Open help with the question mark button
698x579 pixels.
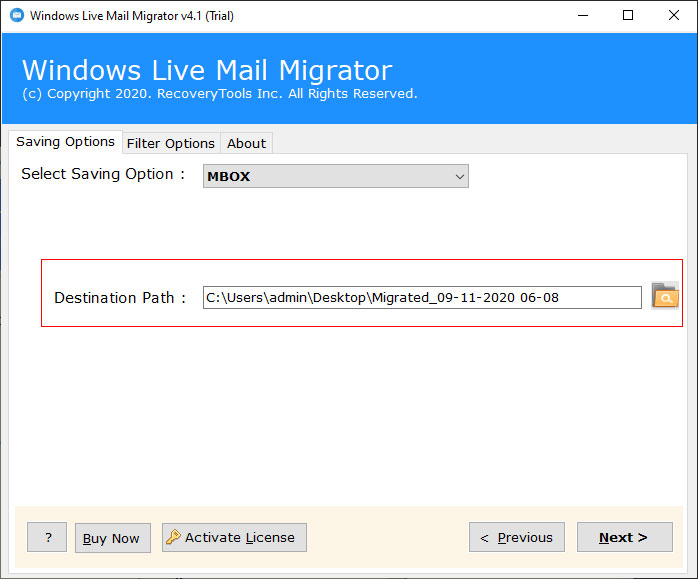(47, 537)
